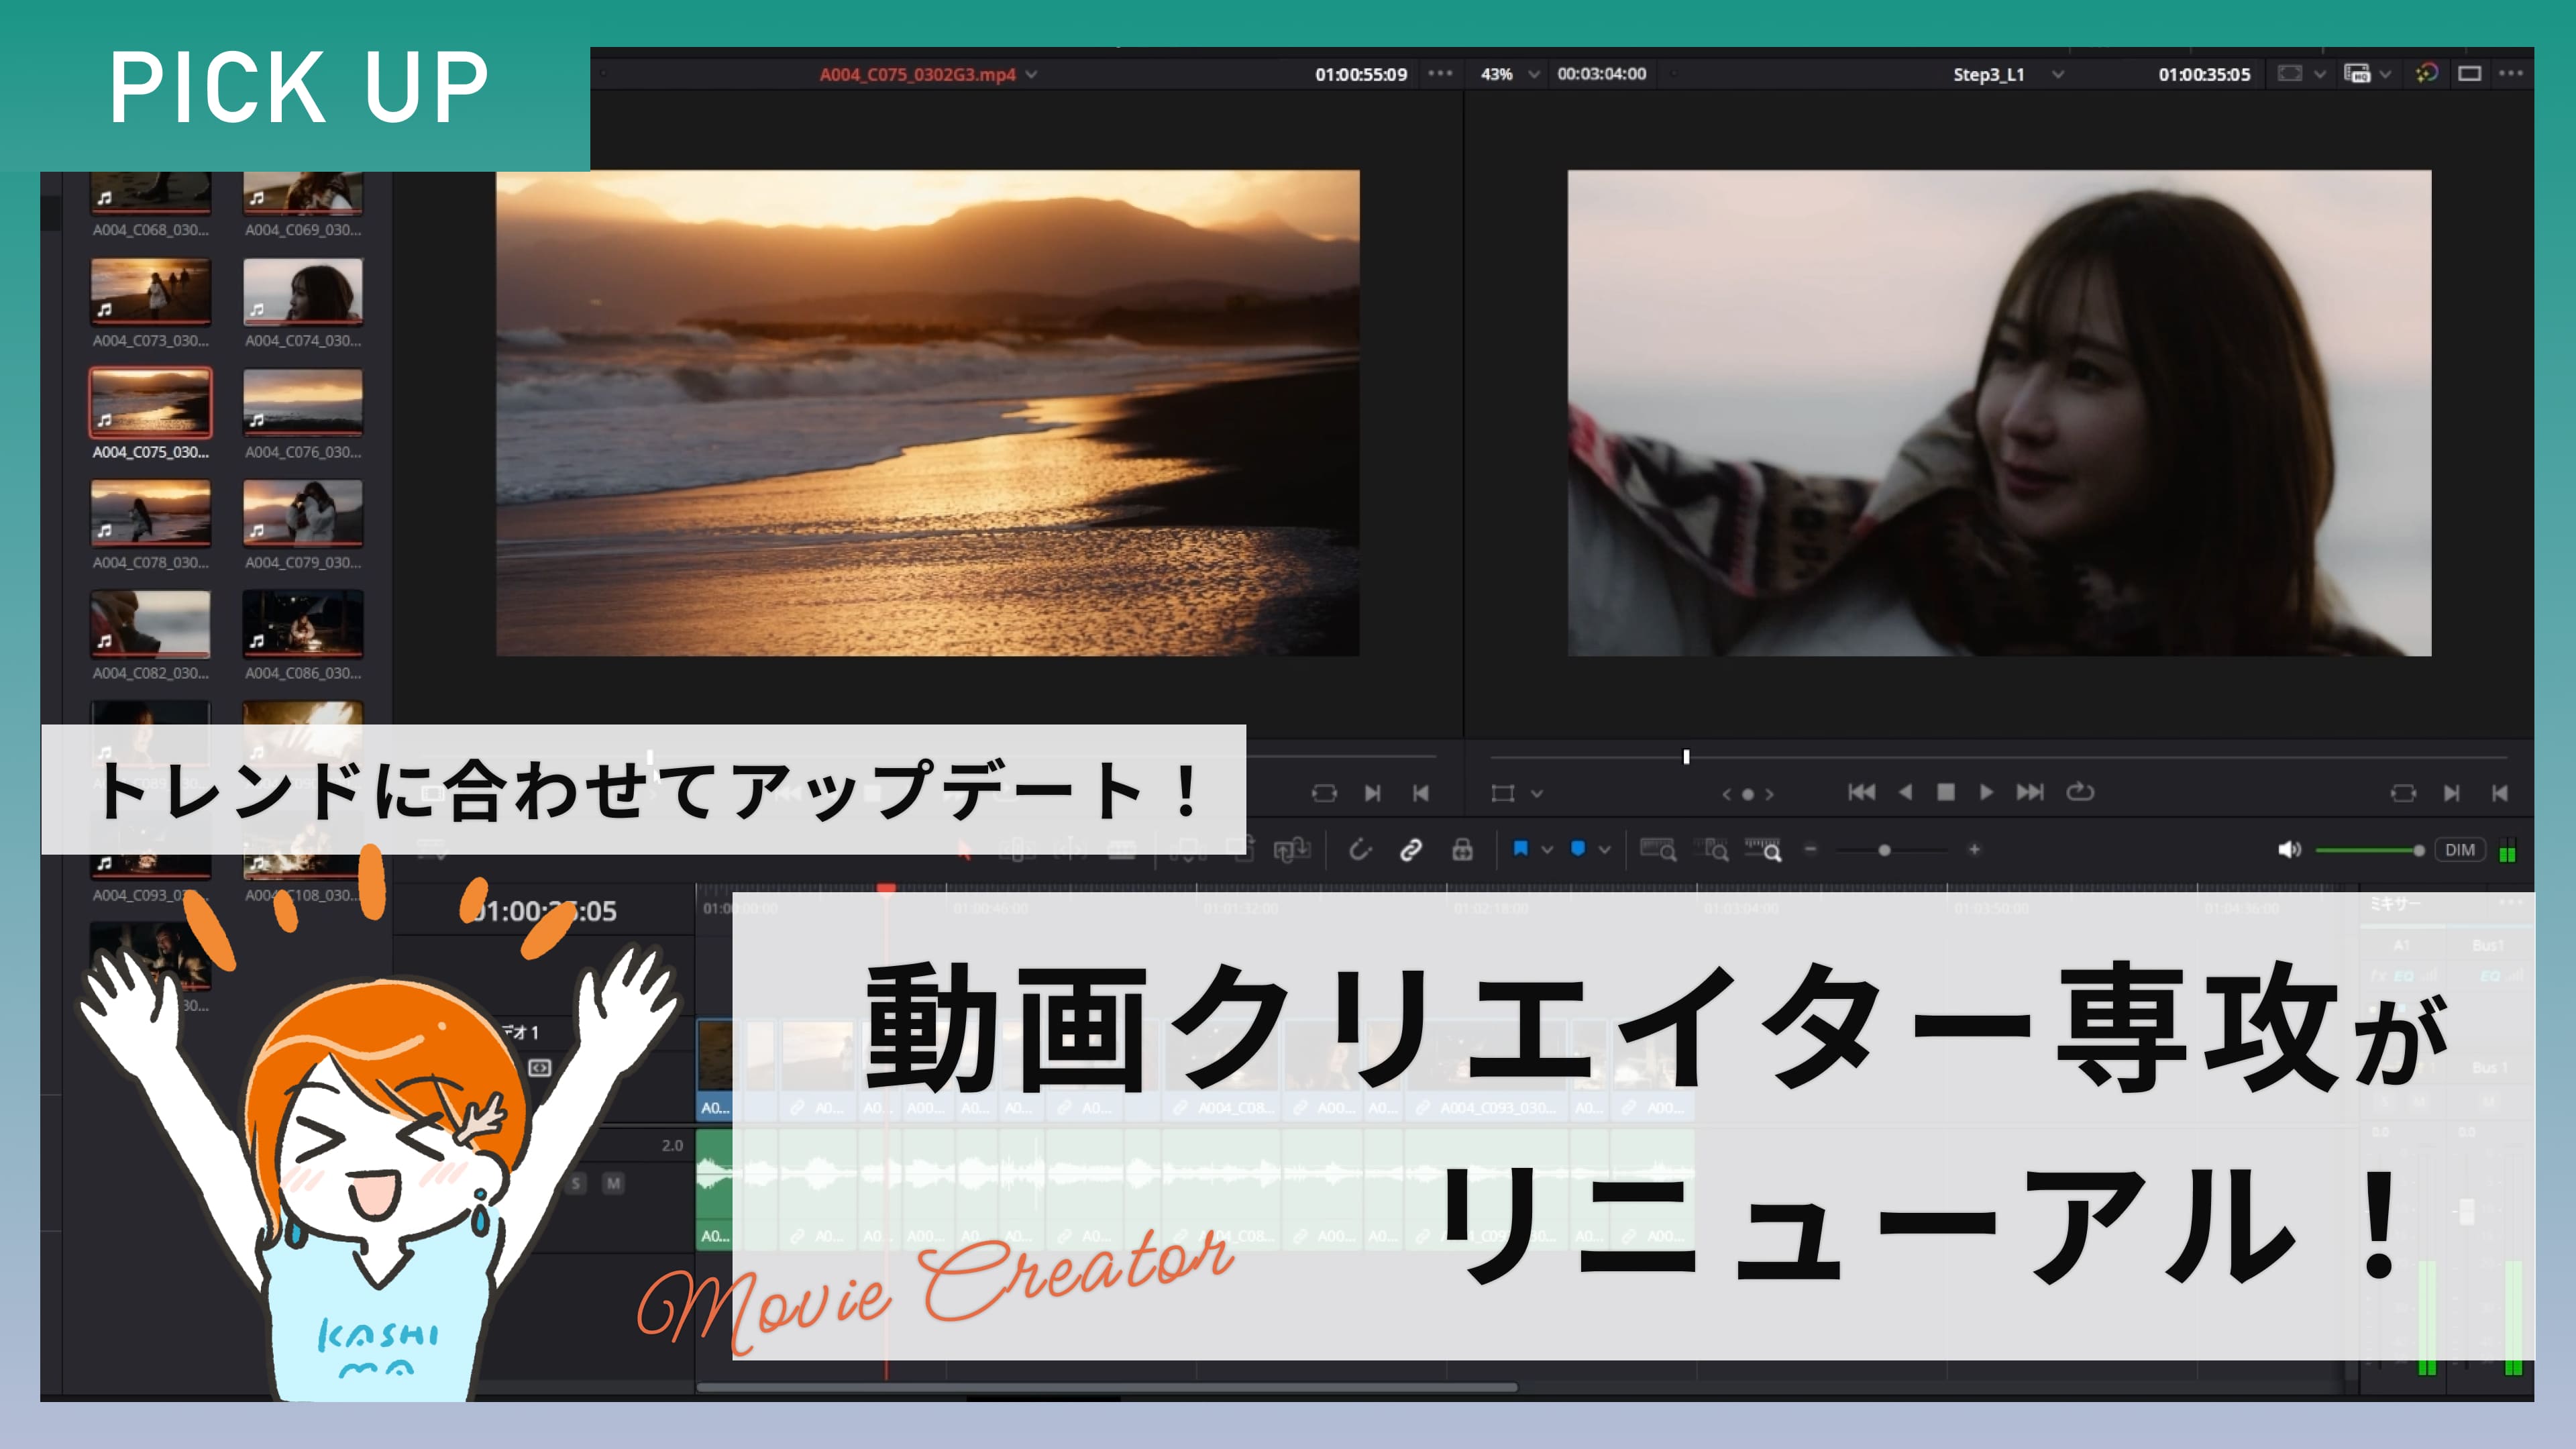Screen dimensions: 2576x1449
Task: Select highlighted clip A004_C075_030
Action: (151, 403)
